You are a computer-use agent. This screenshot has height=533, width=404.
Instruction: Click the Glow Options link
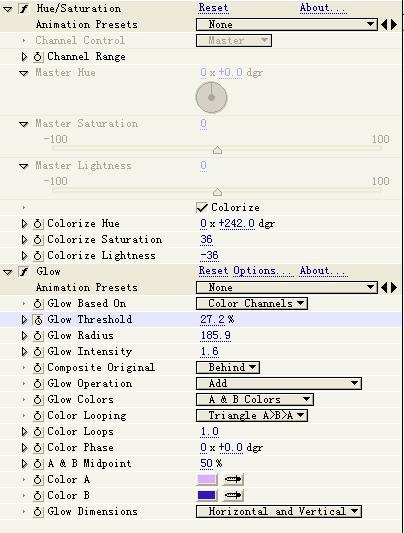click(x=262, y=271)
